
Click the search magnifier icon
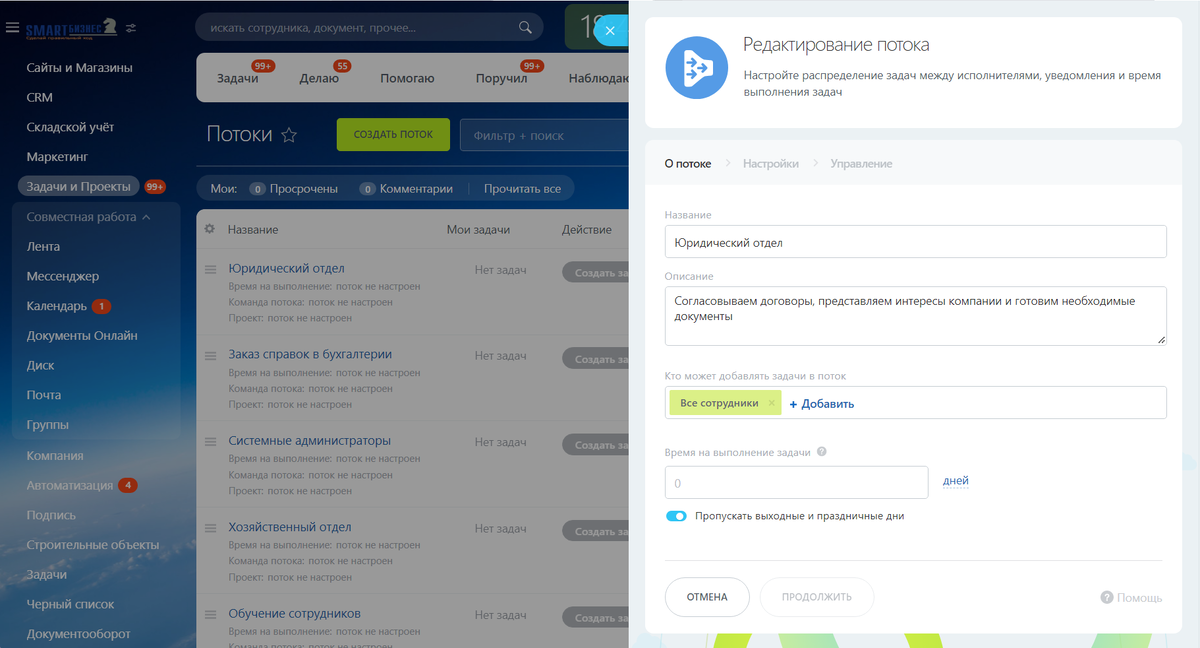[x=527, y=28]
